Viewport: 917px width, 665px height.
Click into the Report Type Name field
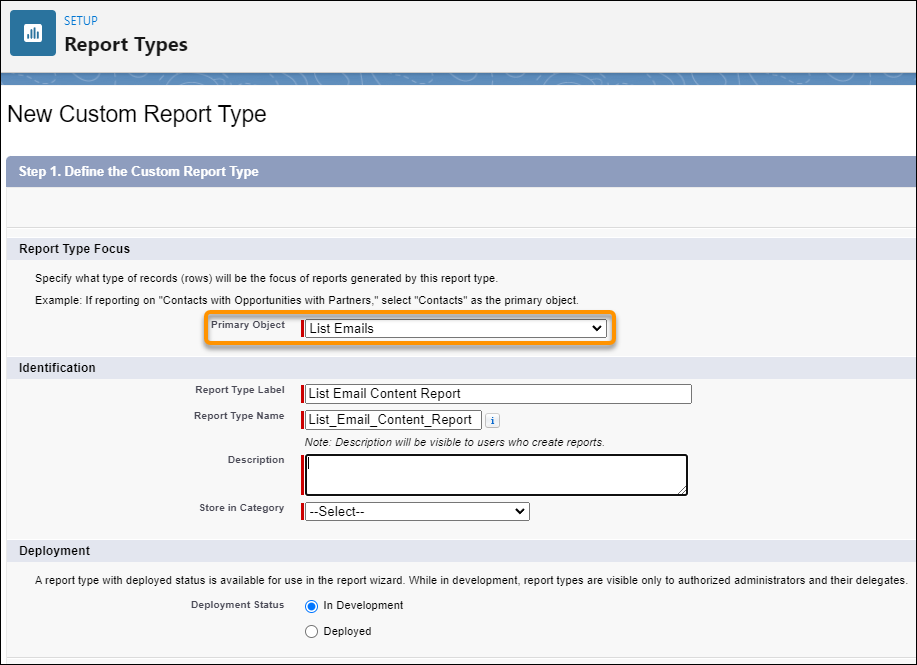(394, 420)
